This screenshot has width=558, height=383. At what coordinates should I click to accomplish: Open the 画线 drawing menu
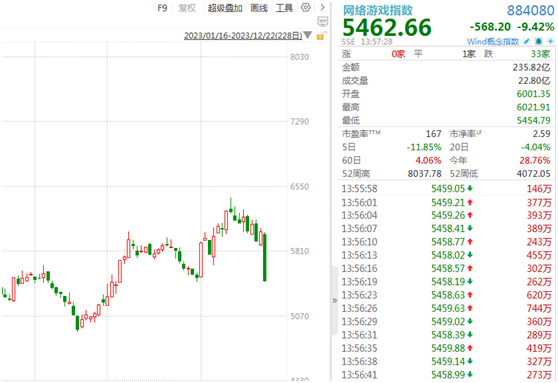coord(259,8)
